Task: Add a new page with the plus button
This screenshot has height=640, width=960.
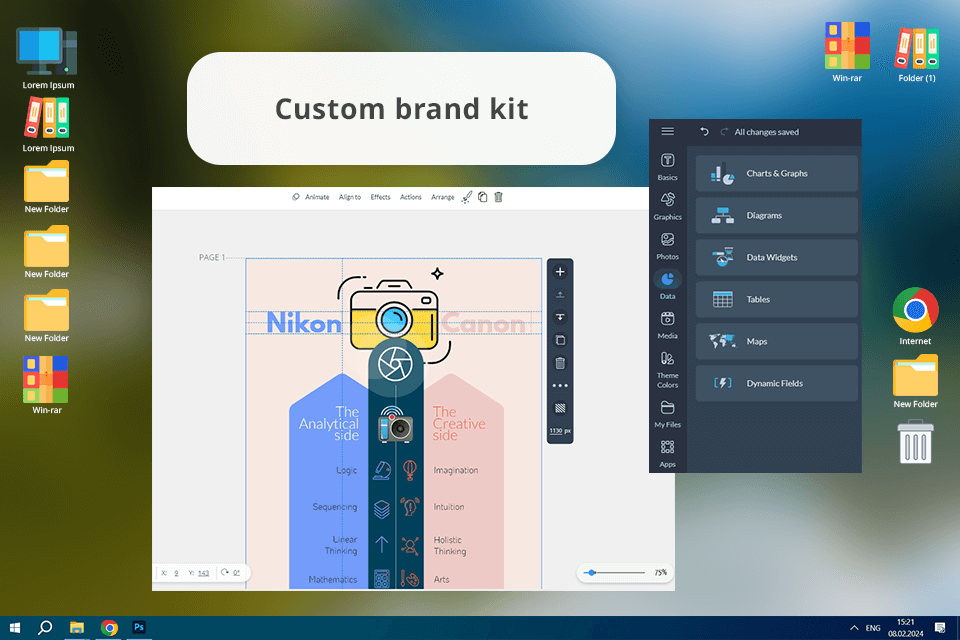Action: [x=560, y=272]
